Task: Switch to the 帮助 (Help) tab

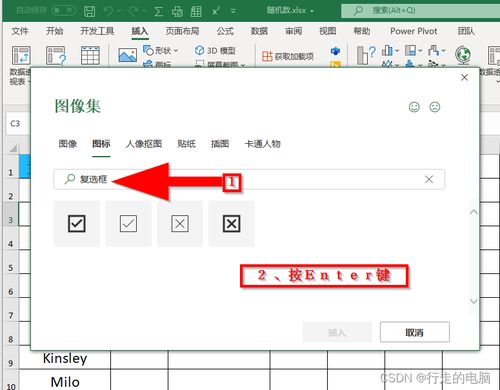Action: point(362,31)
